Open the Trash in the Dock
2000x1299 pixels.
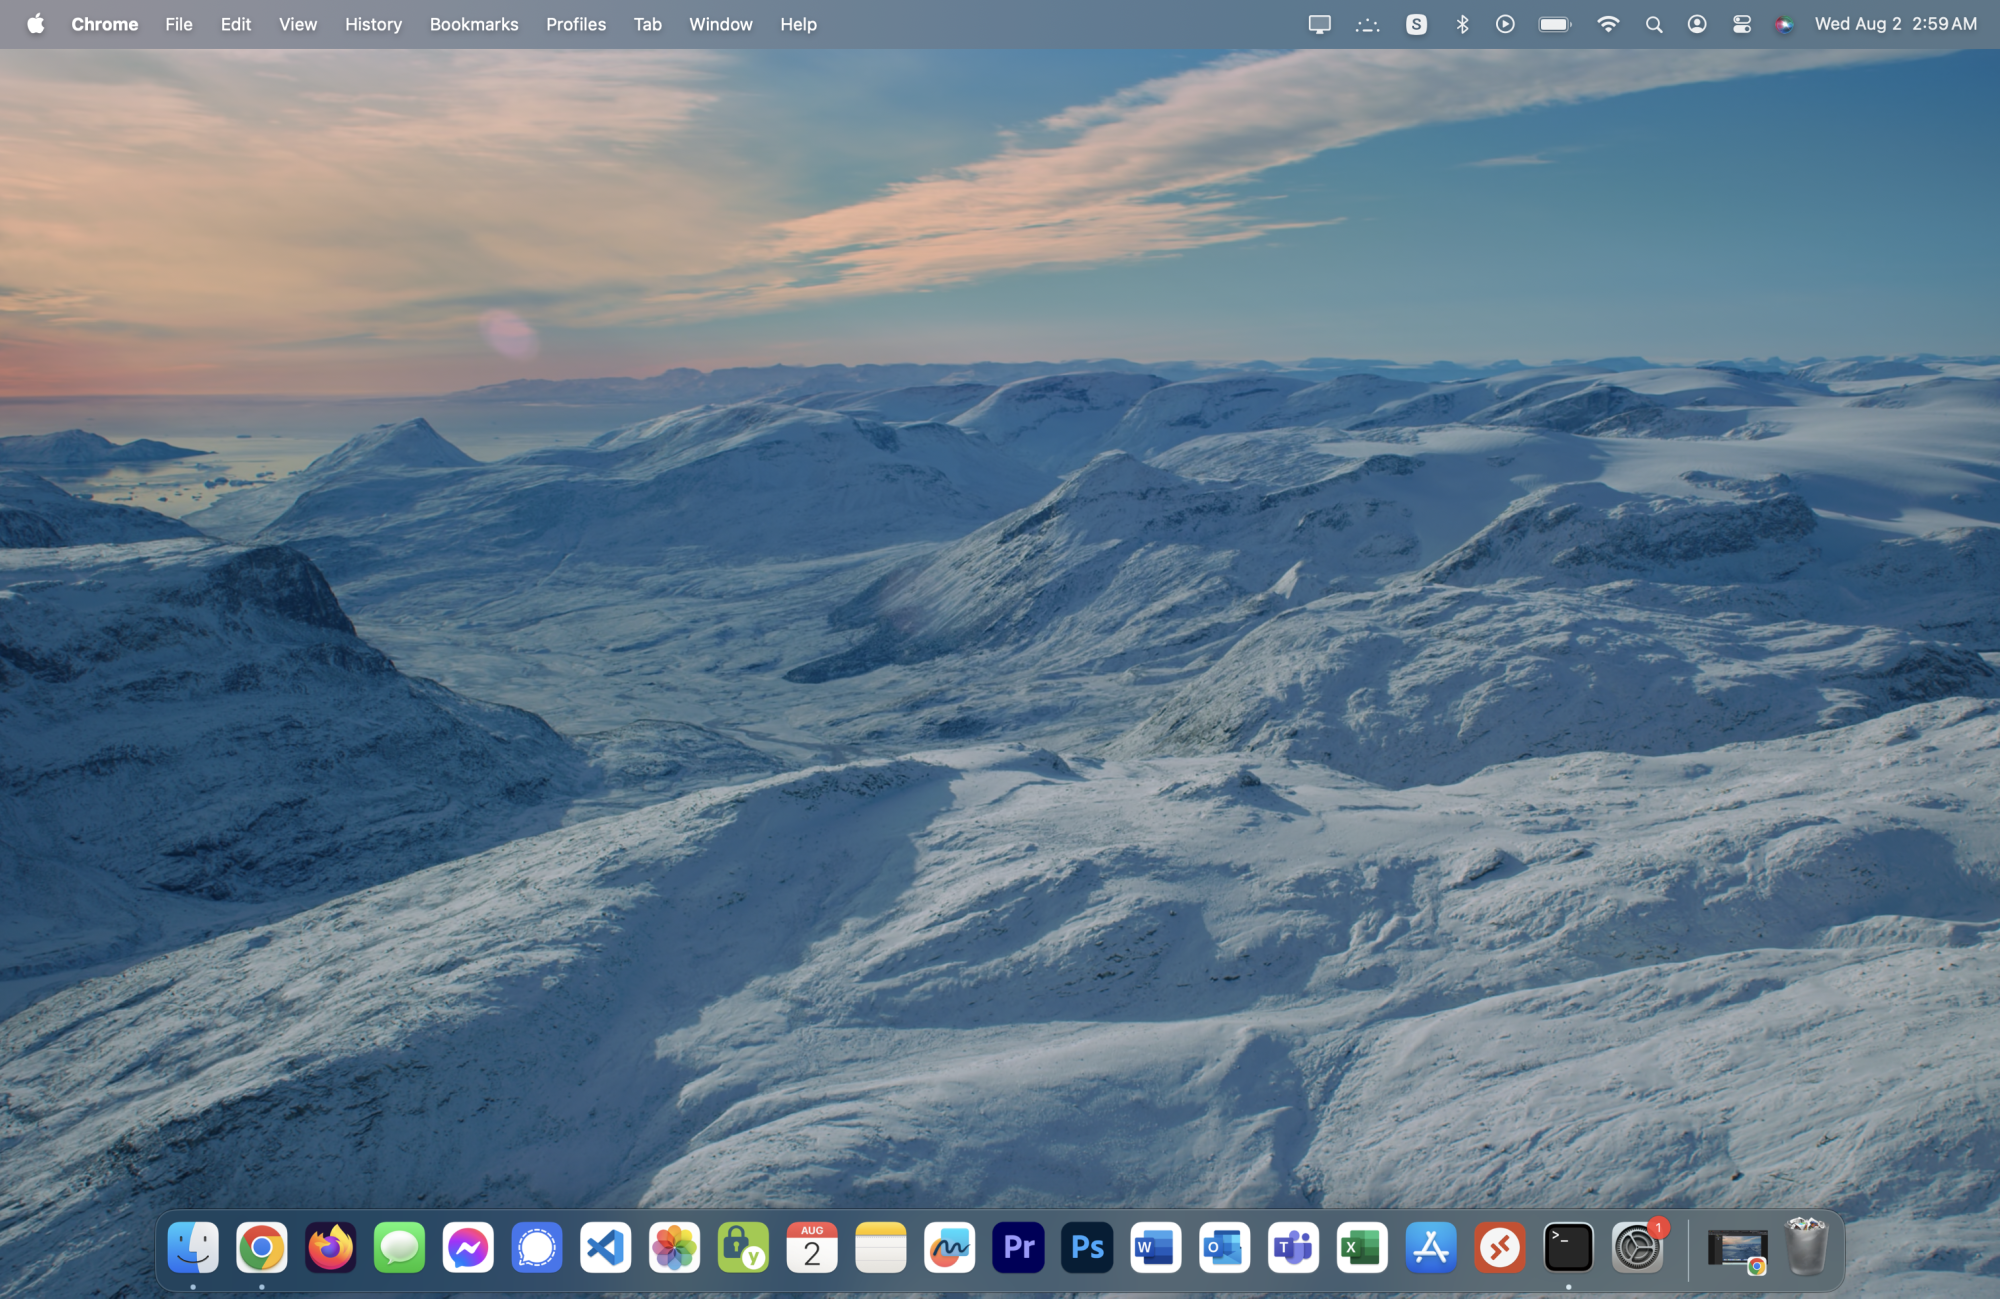click(1806, 1247)
